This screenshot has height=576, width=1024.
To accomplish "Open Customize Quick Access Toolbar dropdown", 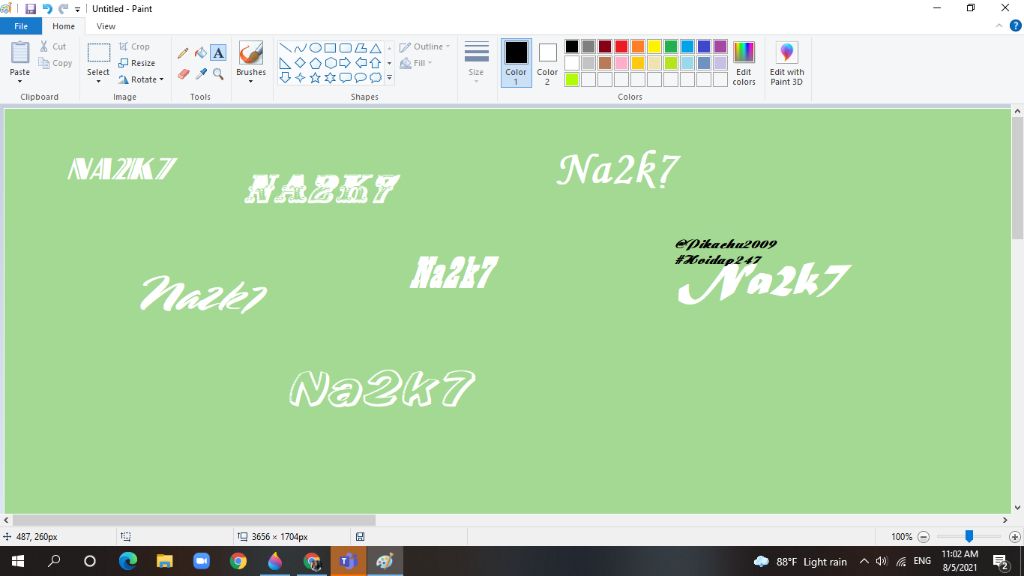I will [x=77, y=9].
